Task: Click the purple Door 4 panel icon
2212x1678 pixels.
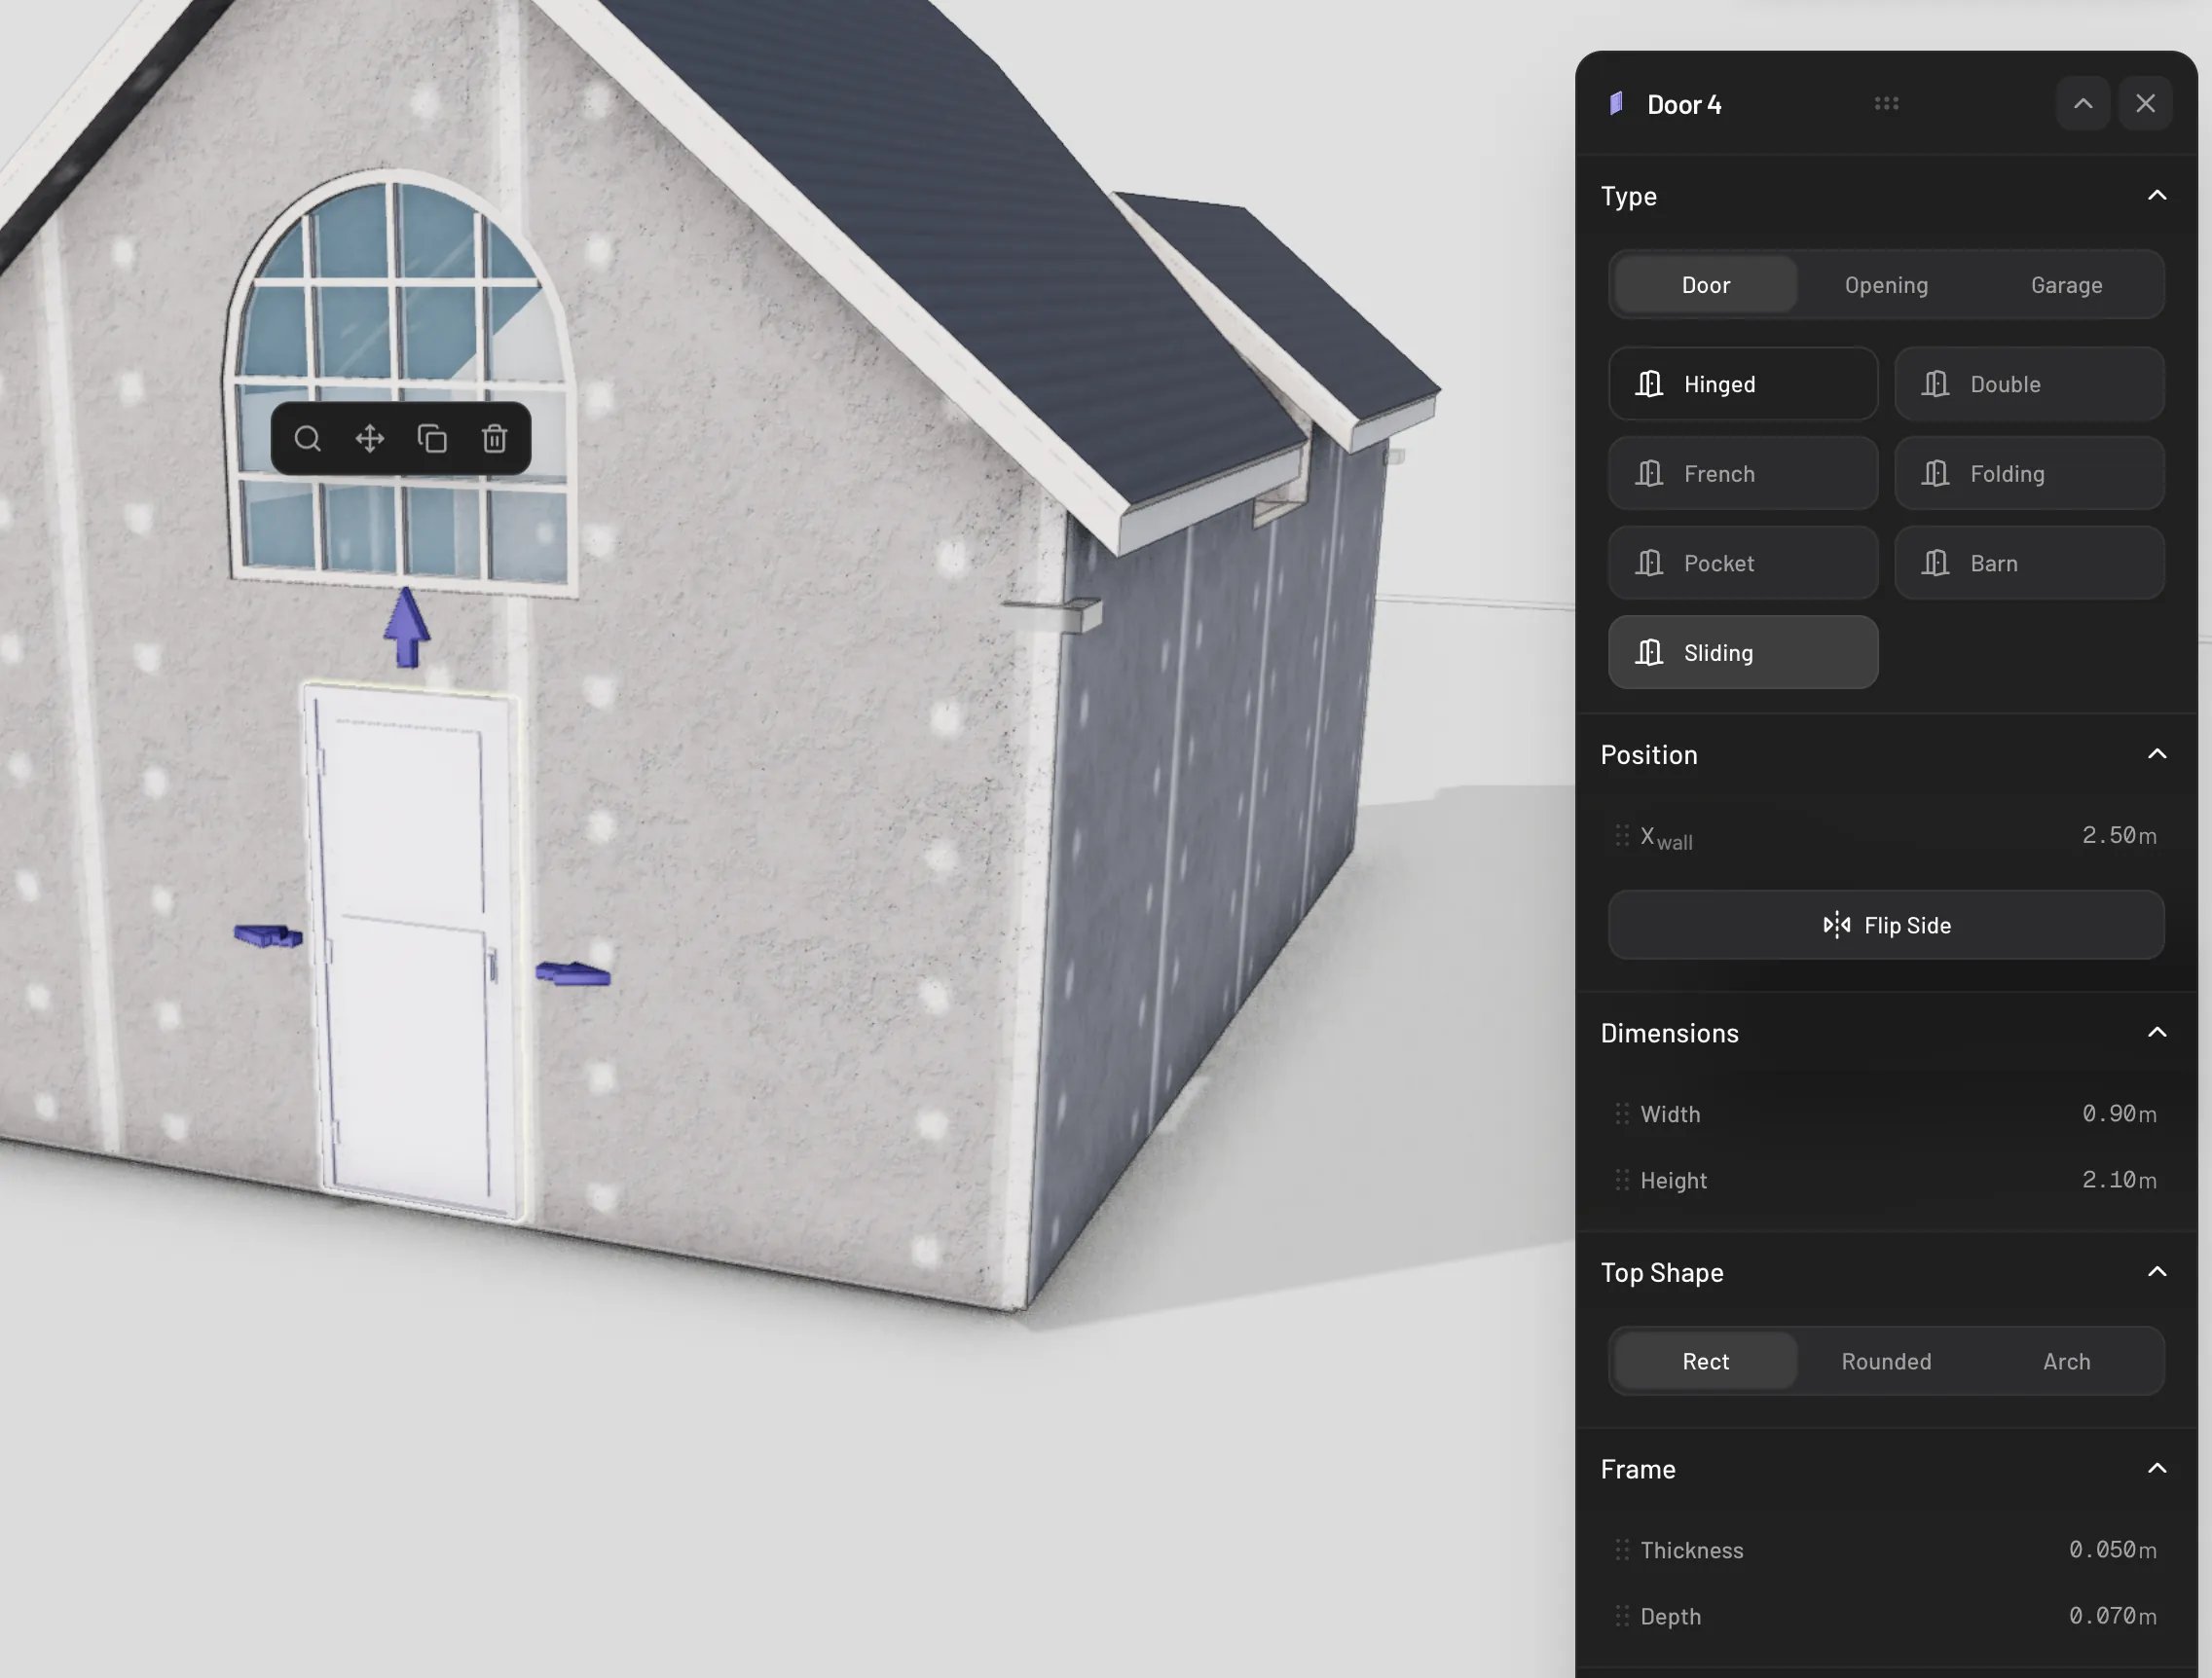Action: pos(1616,103)
